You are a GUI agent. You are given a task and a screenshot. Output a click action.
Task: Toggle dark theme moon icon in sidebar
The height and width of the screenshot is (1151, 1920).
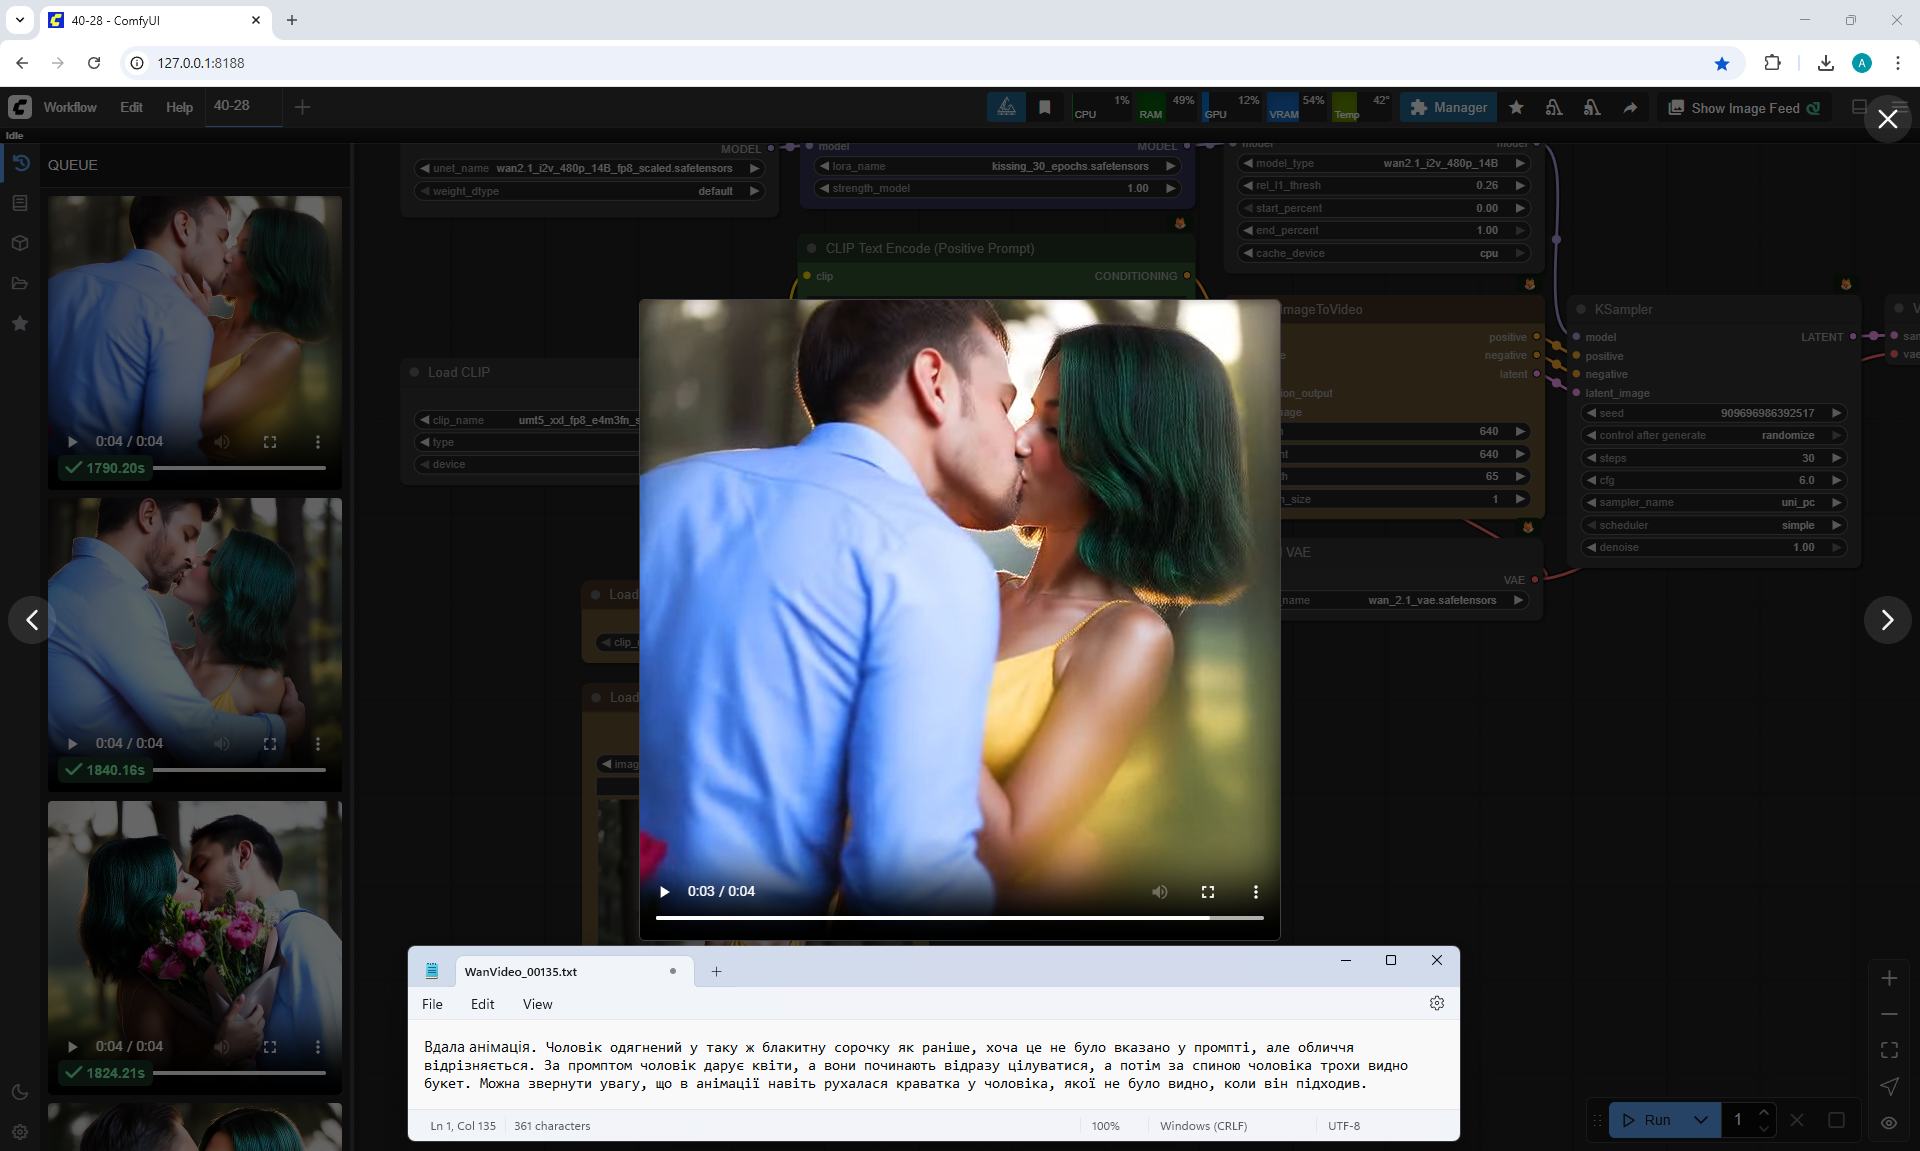(20, 1092)
